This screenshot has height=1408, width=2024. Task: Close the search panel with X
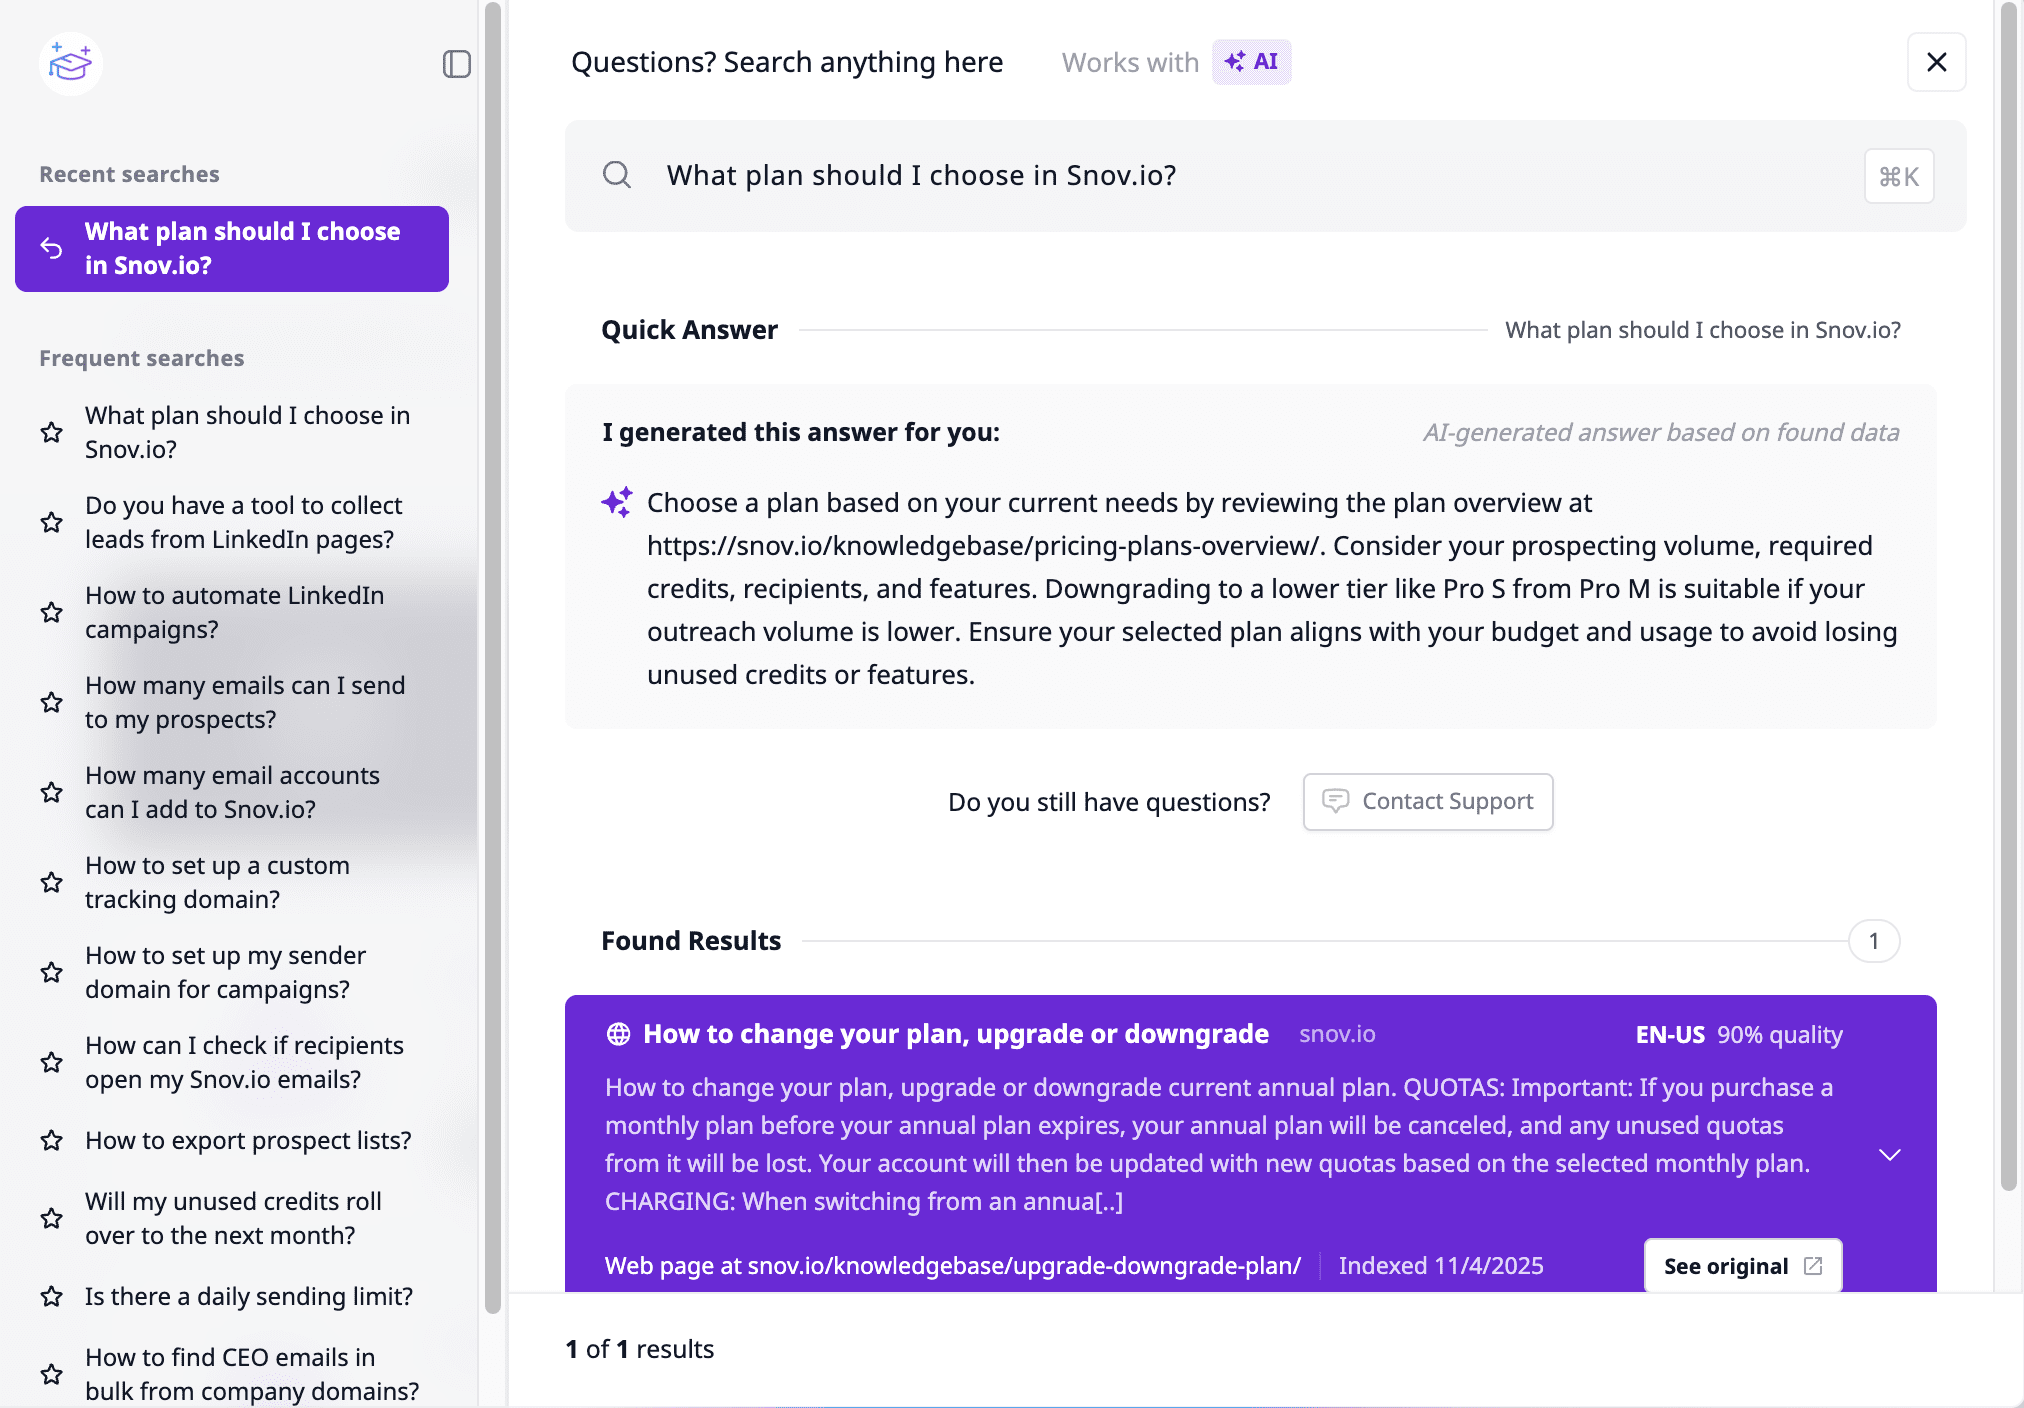tap(1936, 62)
